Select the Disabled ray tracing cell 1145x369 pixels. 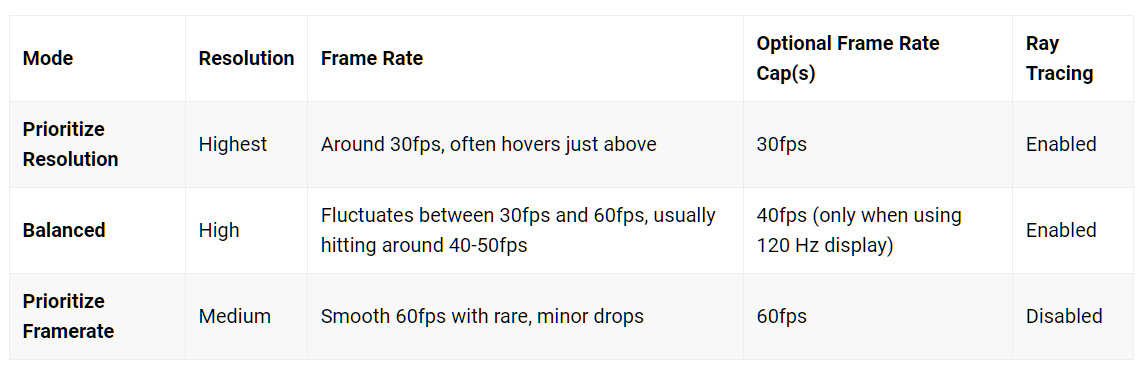pyautogui.click(x=1064, y=316)
